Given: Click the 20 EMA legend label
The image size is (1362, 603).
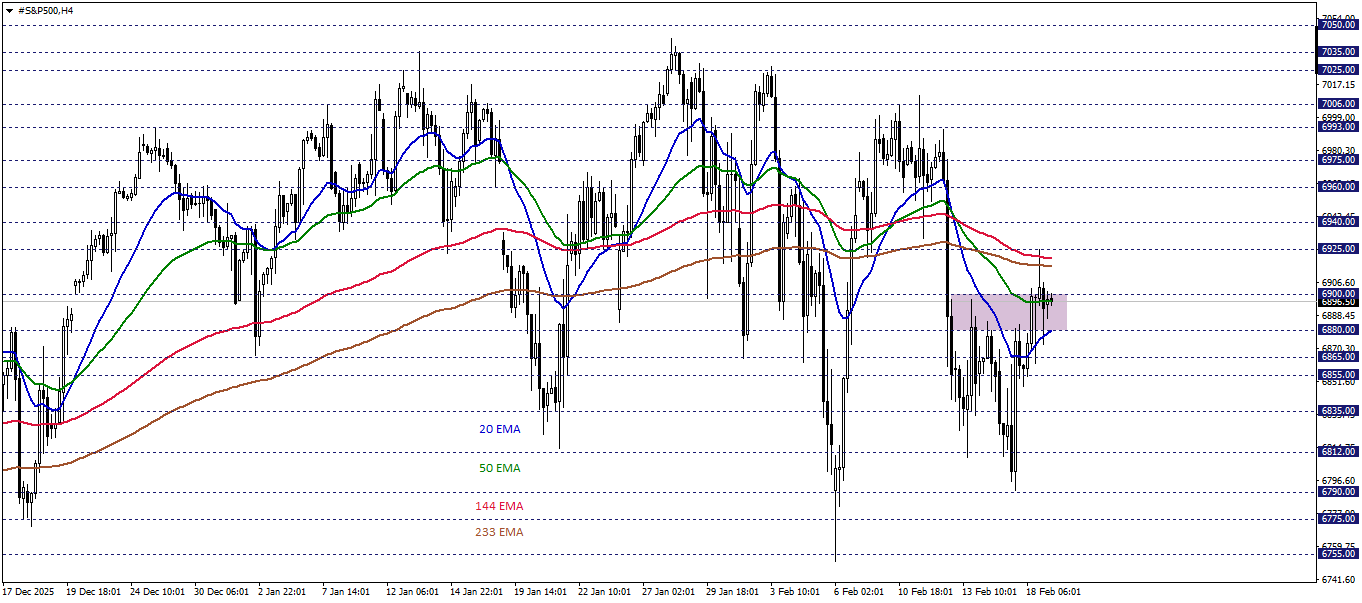Looking at the screenshot, I should pyautogui.click(x=499, y=429).
